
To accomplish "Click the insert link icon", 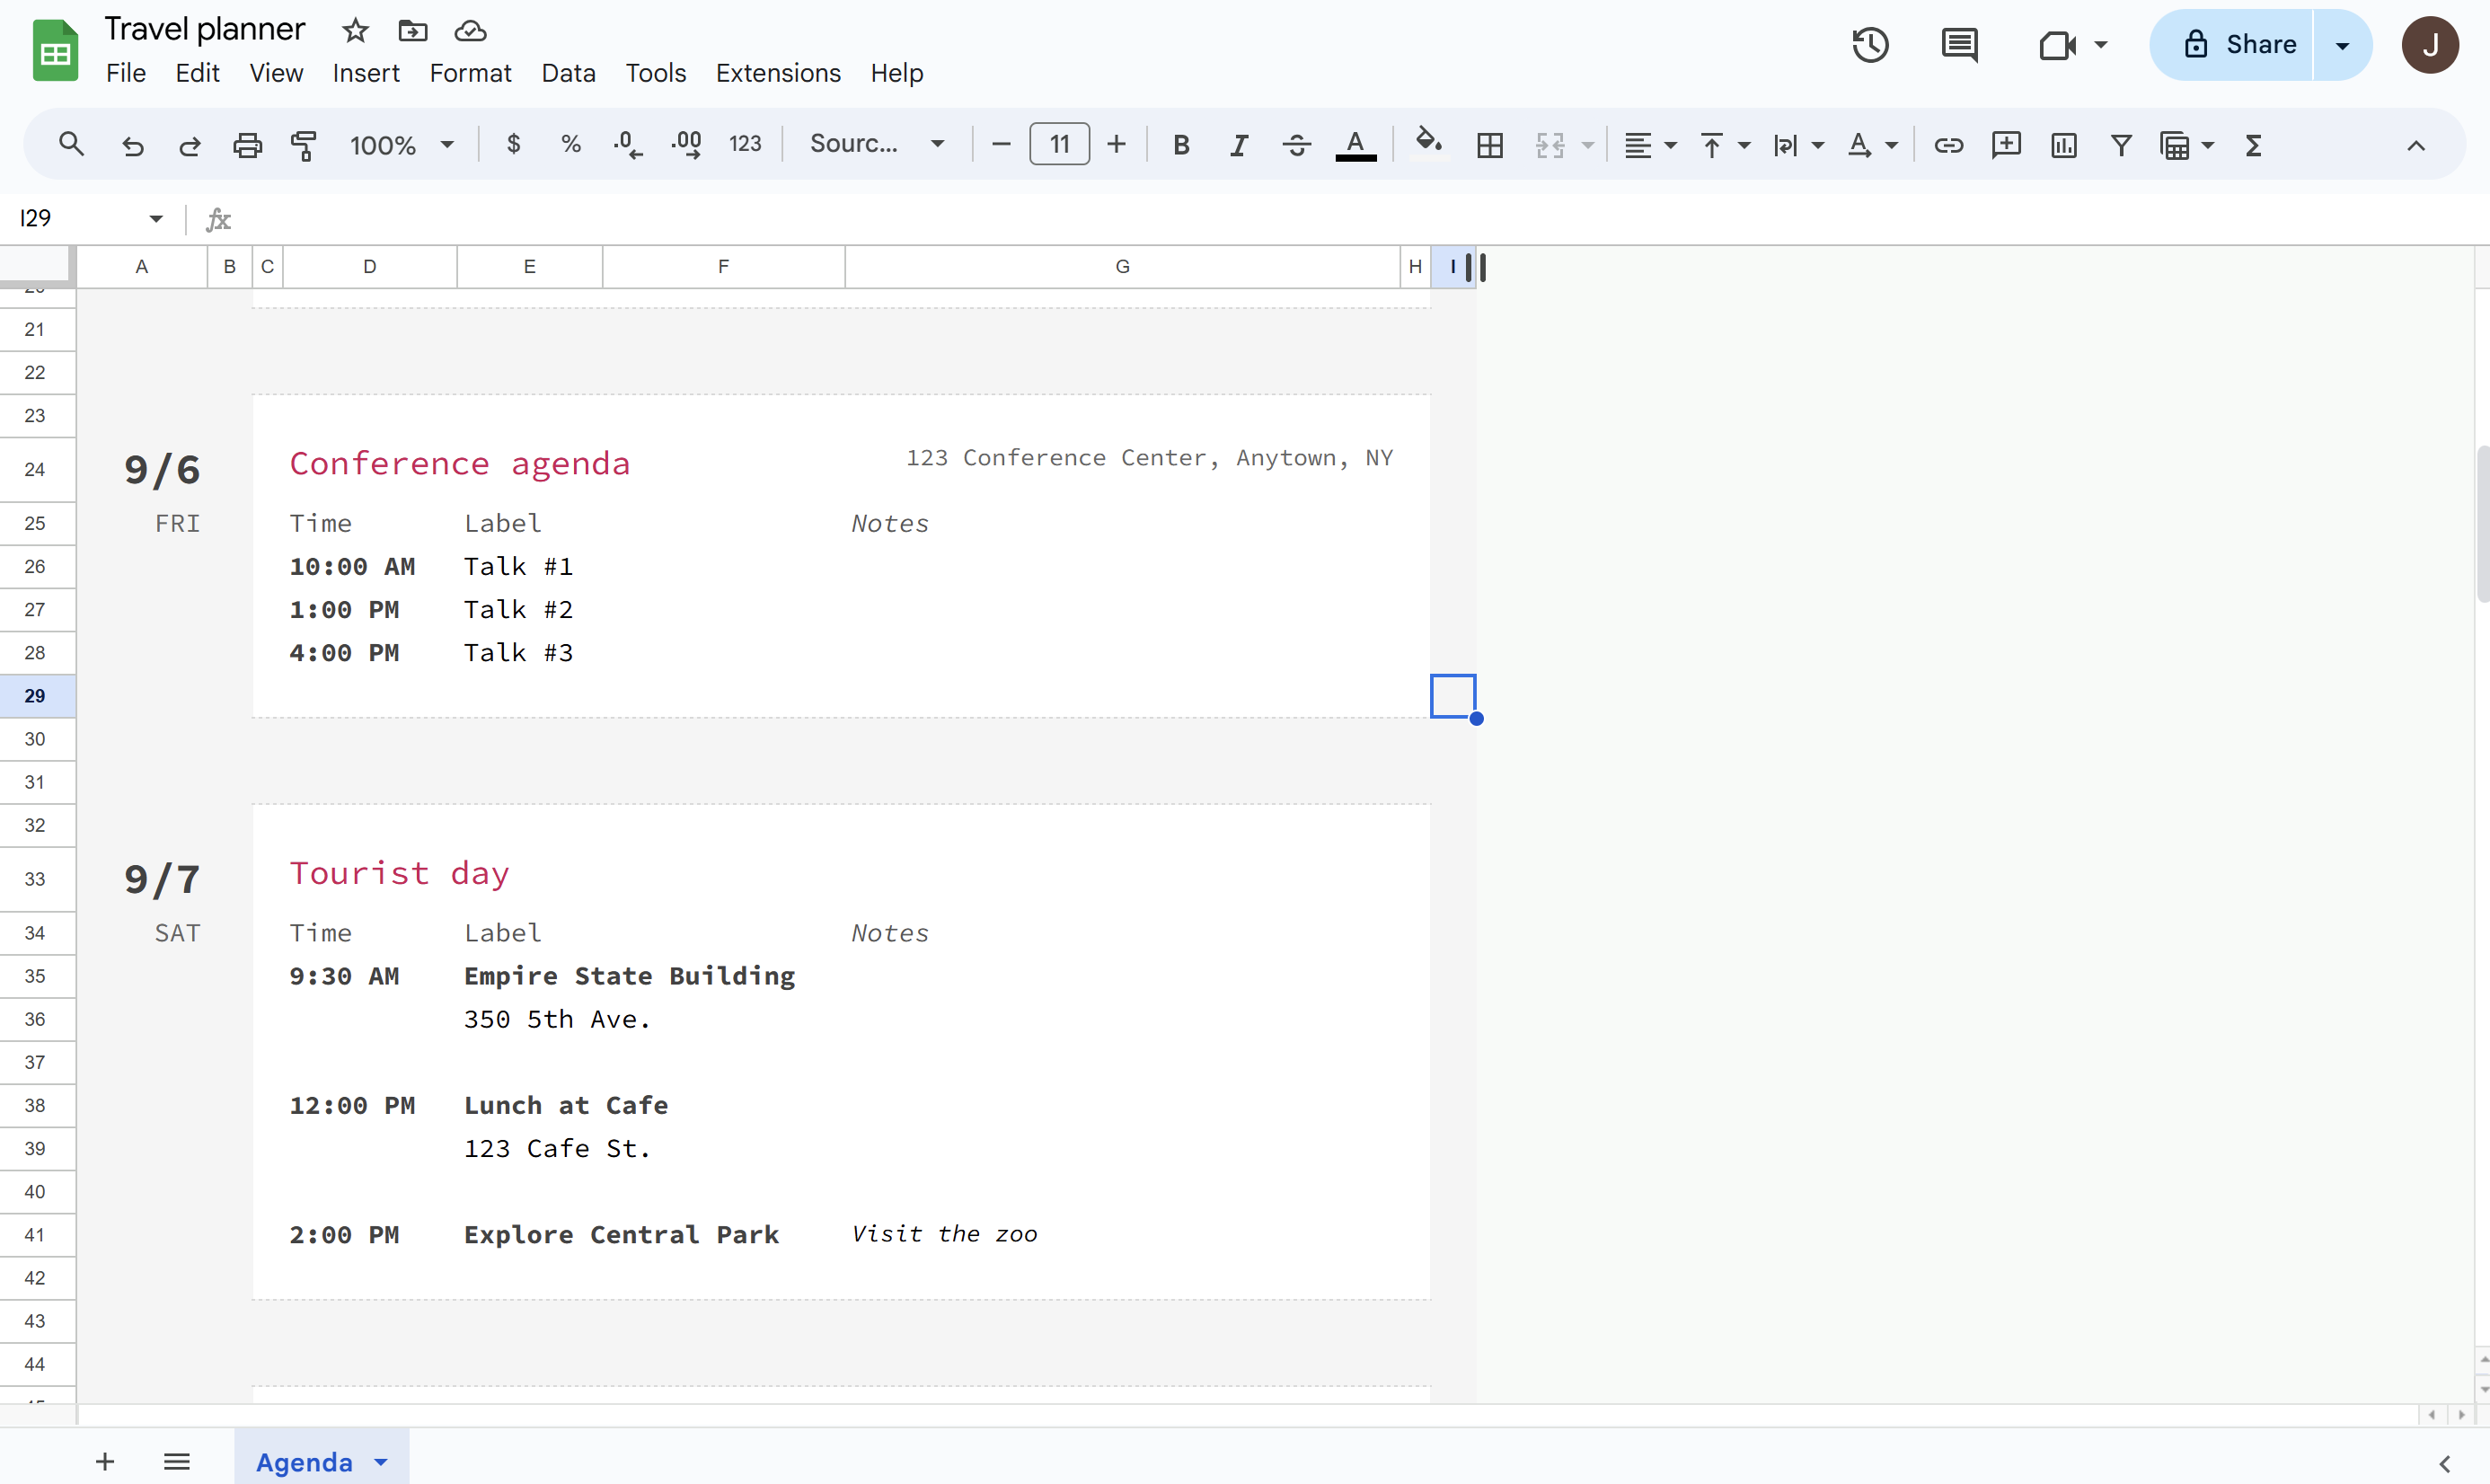I will pyautogui.click(x=1948, y=145).
